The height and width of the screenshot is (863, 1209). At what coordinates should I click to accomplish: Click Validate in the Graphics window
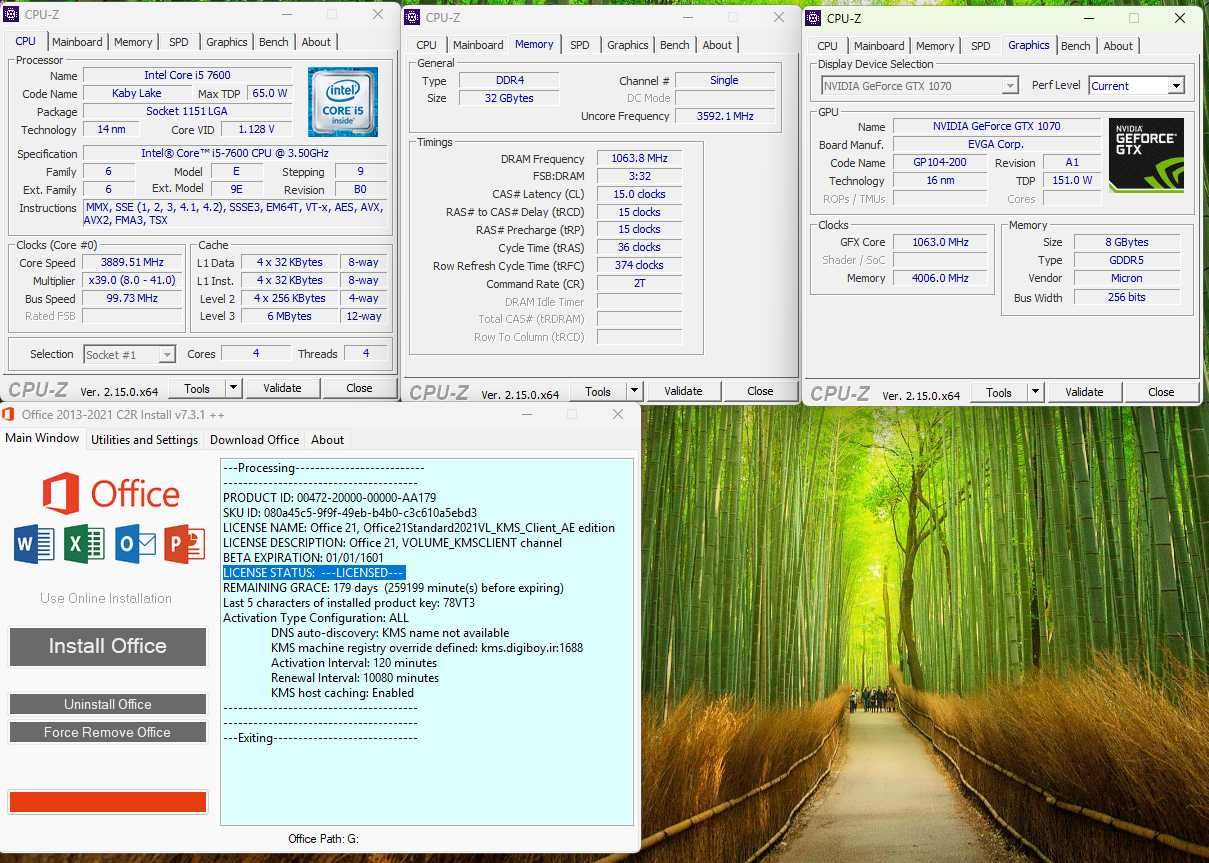(1084, 392)
